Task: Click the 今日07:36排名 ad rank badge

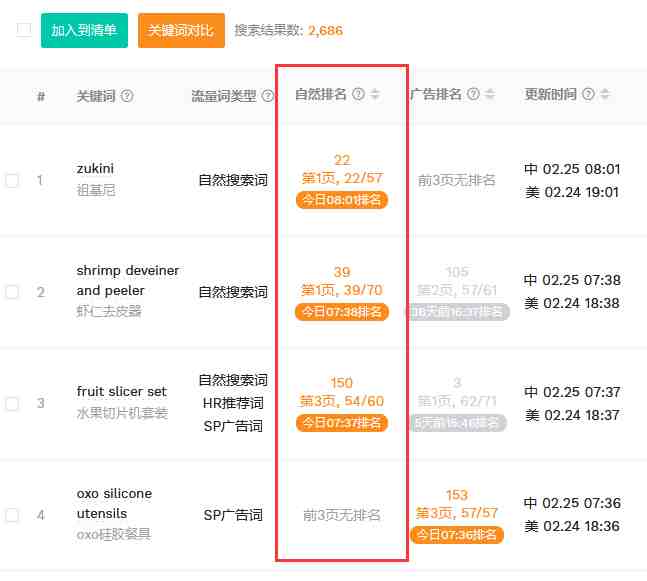Action: coord(457,535)
